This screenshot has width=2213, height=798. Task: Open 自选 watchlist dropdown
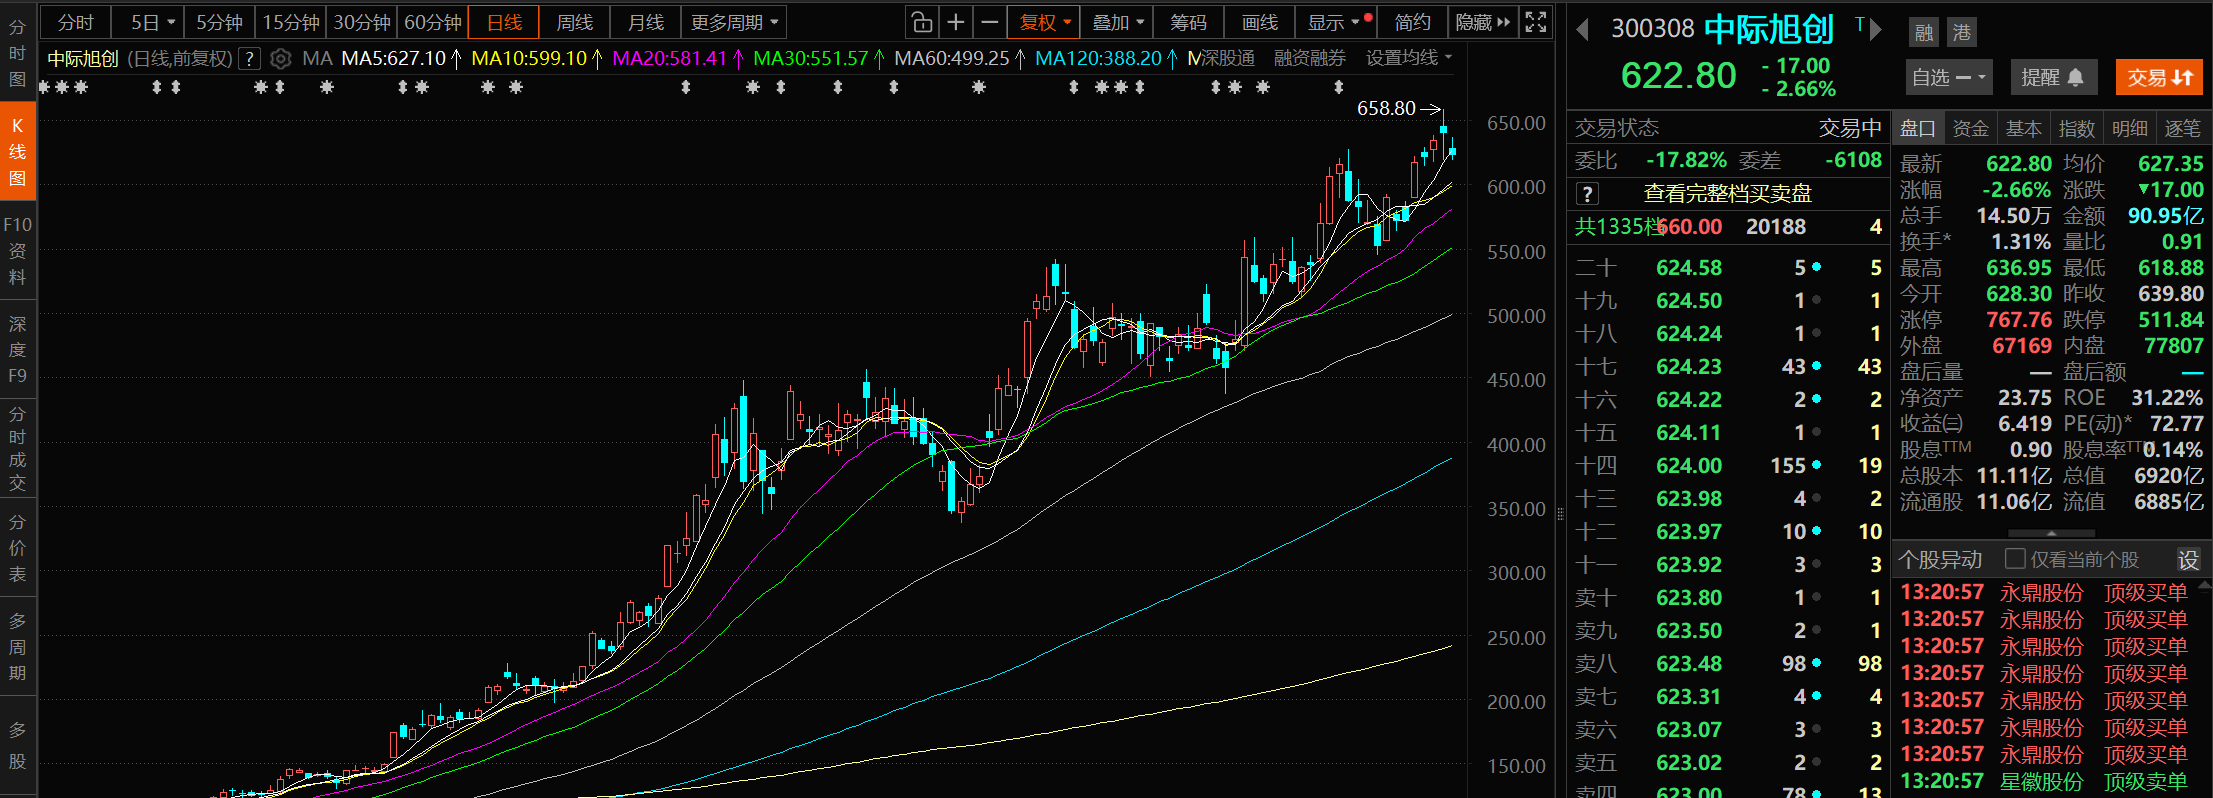(x=1949, y=77)
